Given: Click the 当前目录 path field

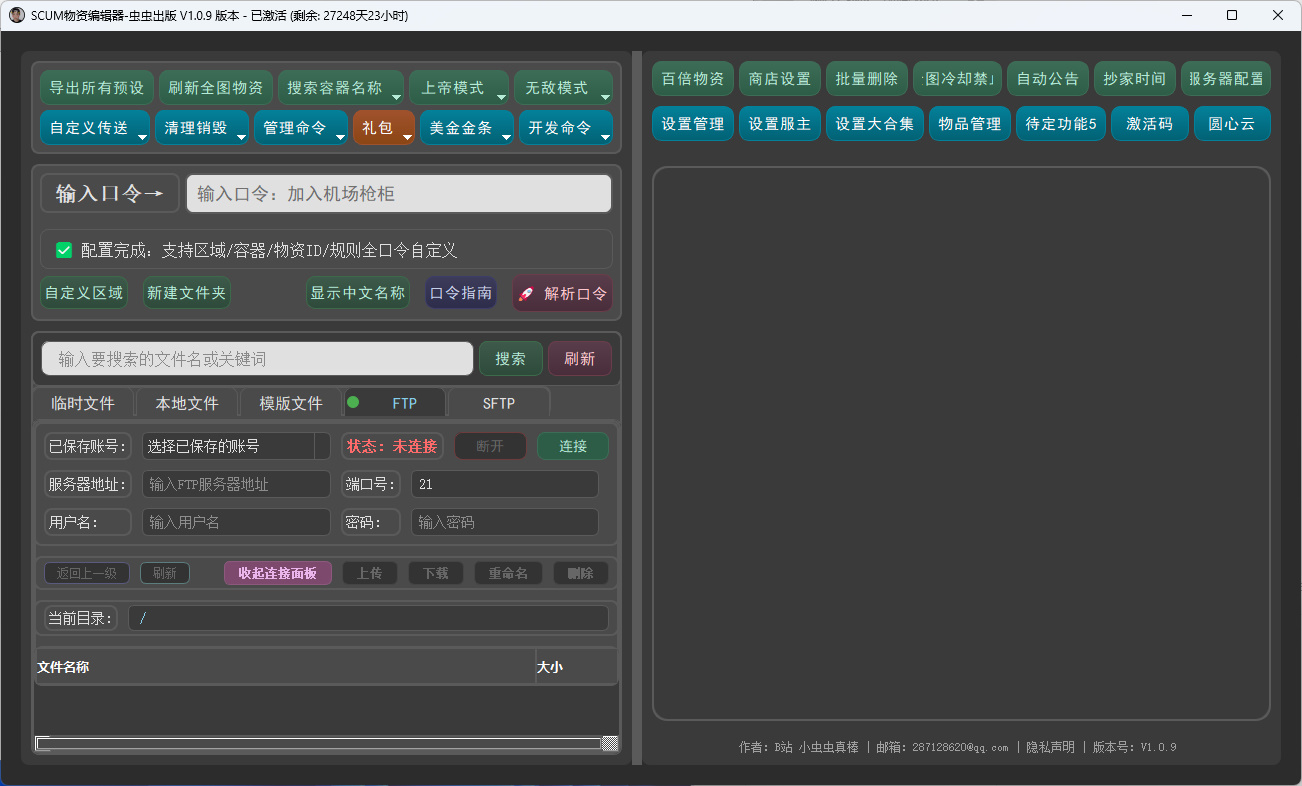Looking at the screenshot, I should point(368,618).
